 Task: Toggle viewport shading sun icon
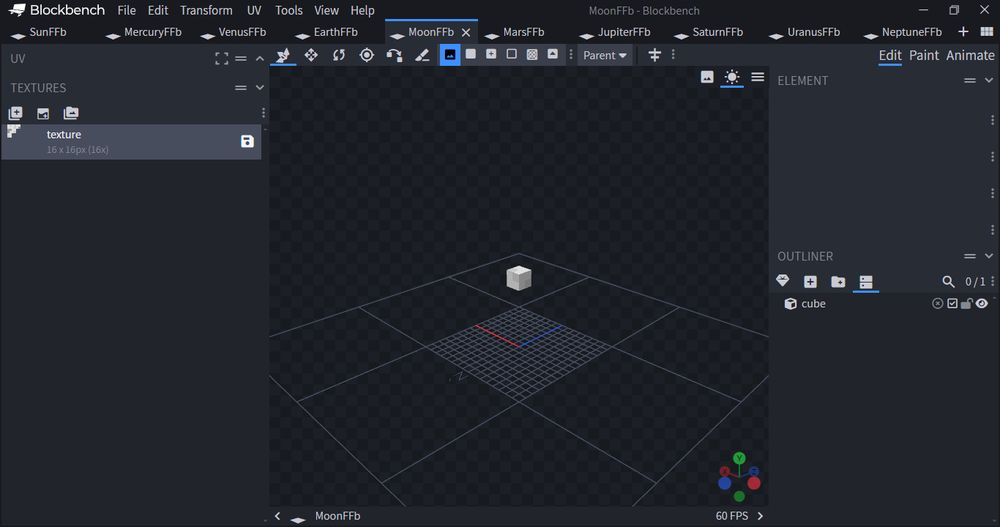(732, 77)
